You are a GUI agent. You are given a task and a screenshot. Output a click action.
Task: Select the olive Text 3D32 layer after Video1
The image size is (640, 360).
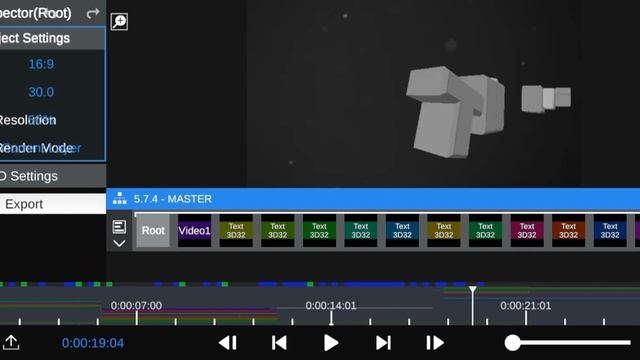(236, 231)
